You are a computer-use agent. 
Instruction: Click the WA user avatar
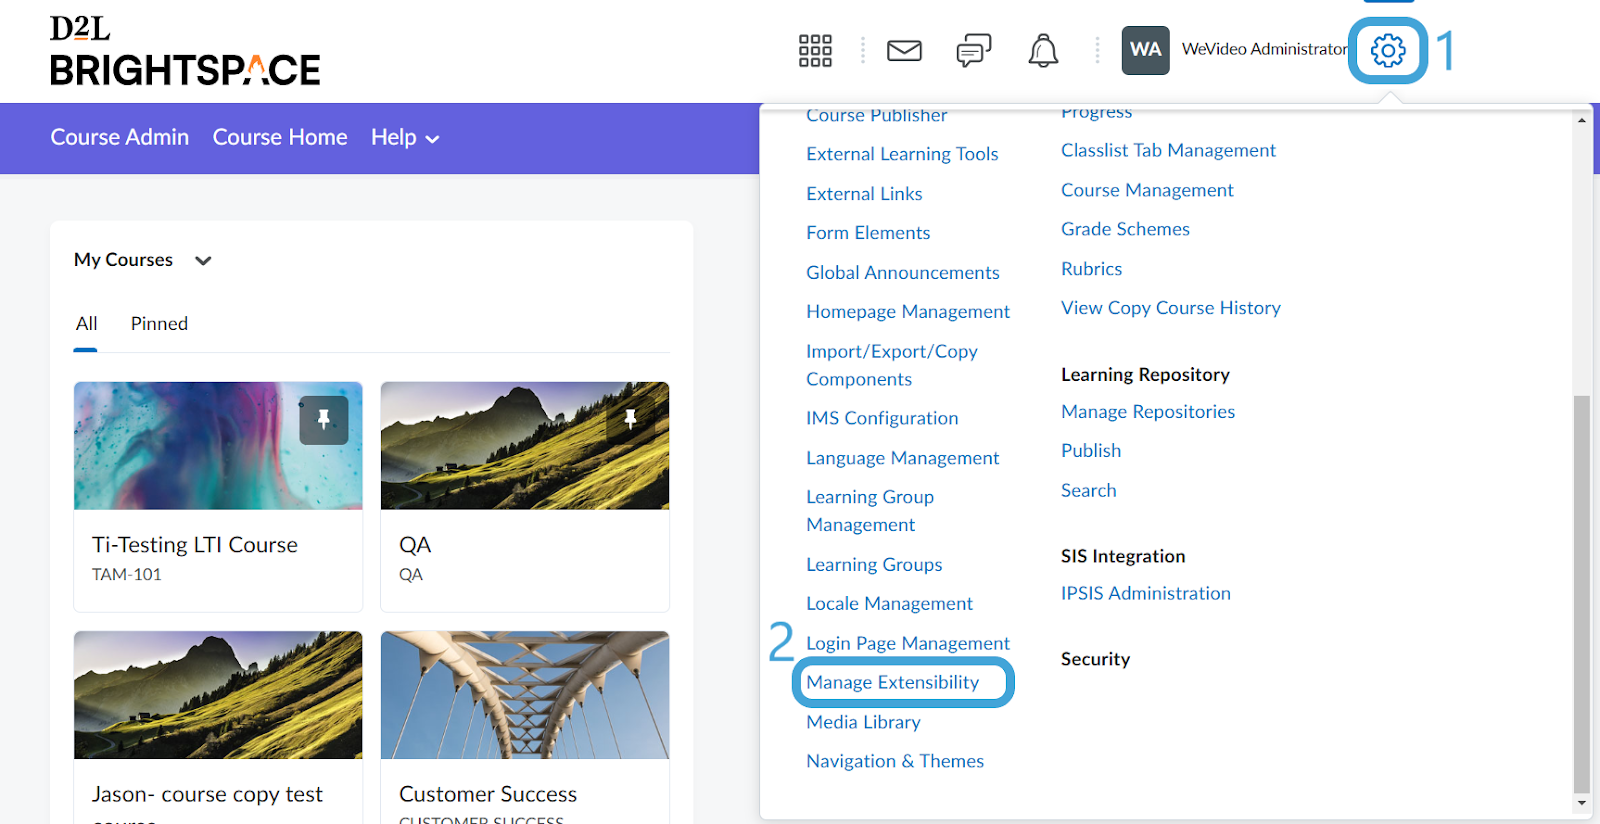1145,50
